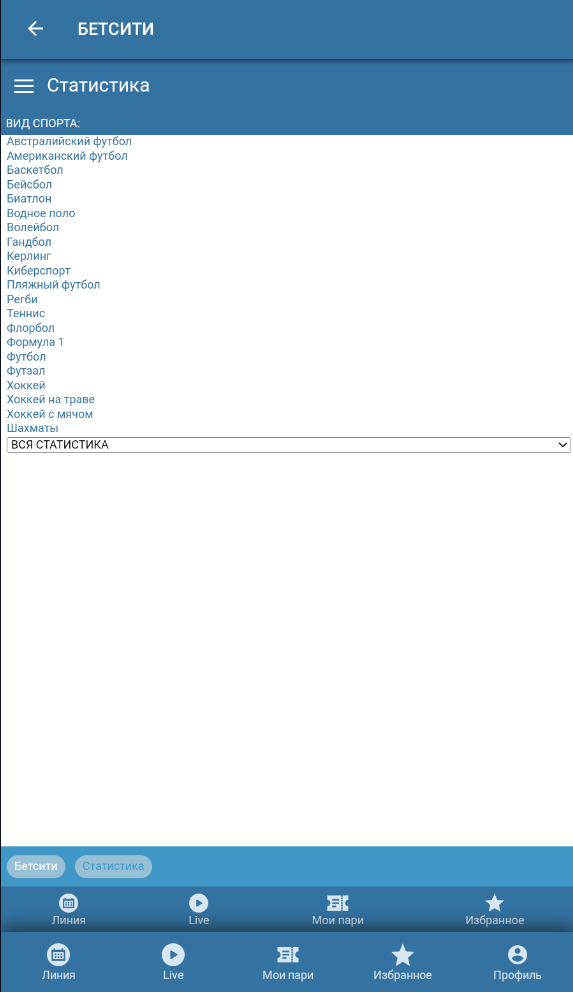
Task: Choose Шахматы from the sports list
Action: (x=32, y=428)
